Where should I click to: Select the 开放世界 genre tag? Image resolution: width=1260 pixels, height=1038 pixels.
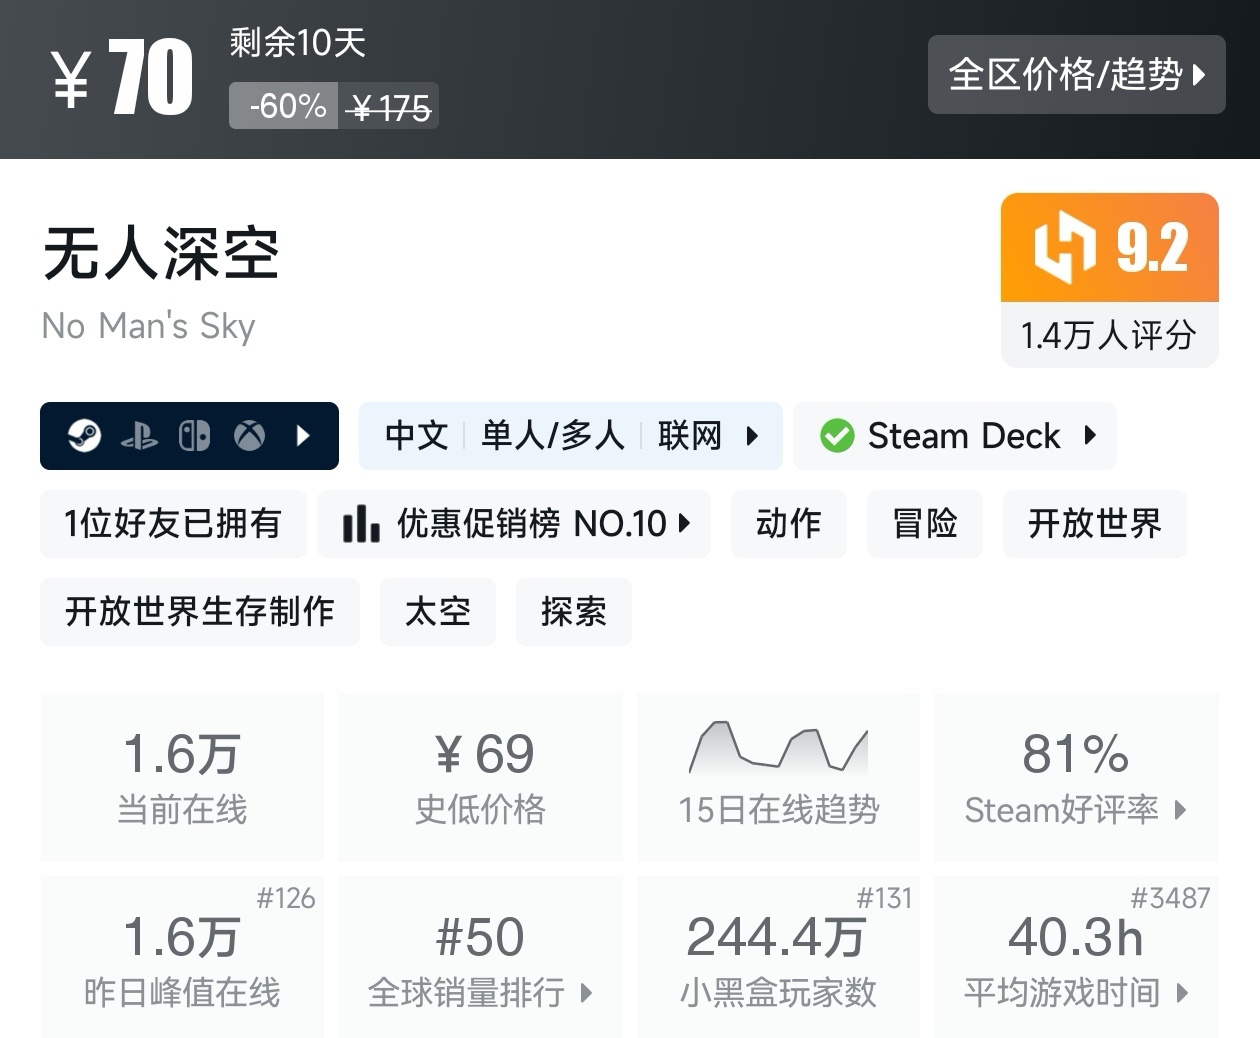tap(1095, 523)
